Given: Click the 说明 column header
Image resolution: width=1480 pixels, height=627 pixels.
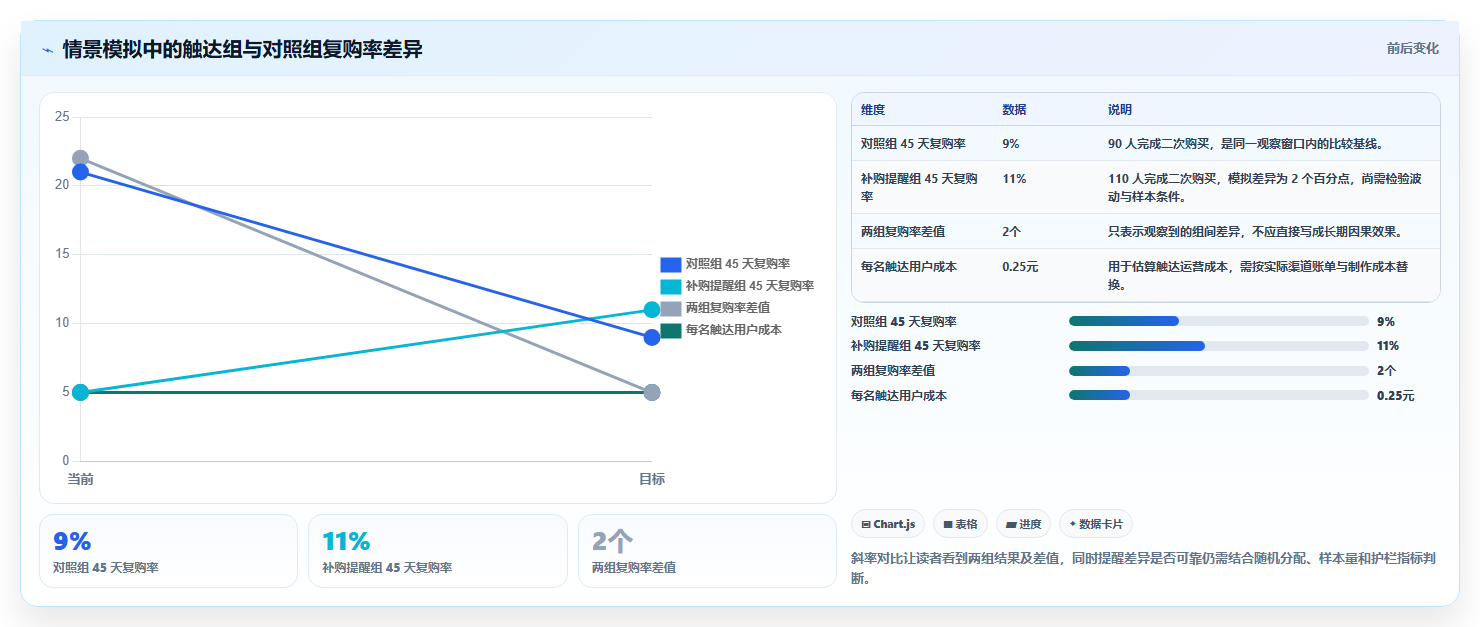Looking at the screenshot, I should (x=1120, y=109).
